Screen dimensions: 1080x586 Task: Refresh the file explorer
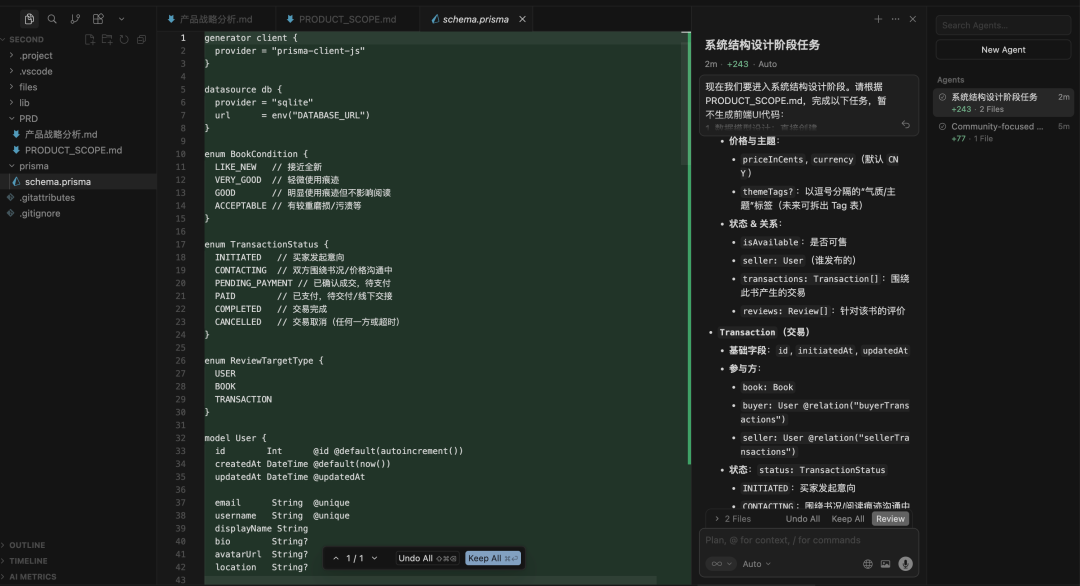tap(124, 40)
